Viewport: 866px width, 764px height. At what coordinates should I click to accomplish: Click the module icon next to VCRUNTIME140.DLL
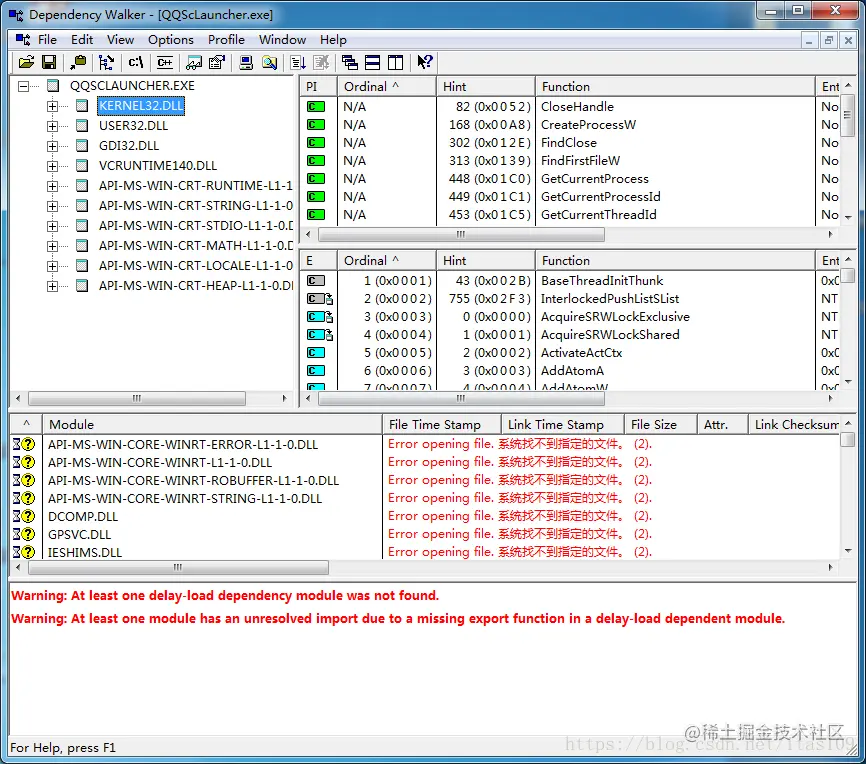tap(82, 166)
